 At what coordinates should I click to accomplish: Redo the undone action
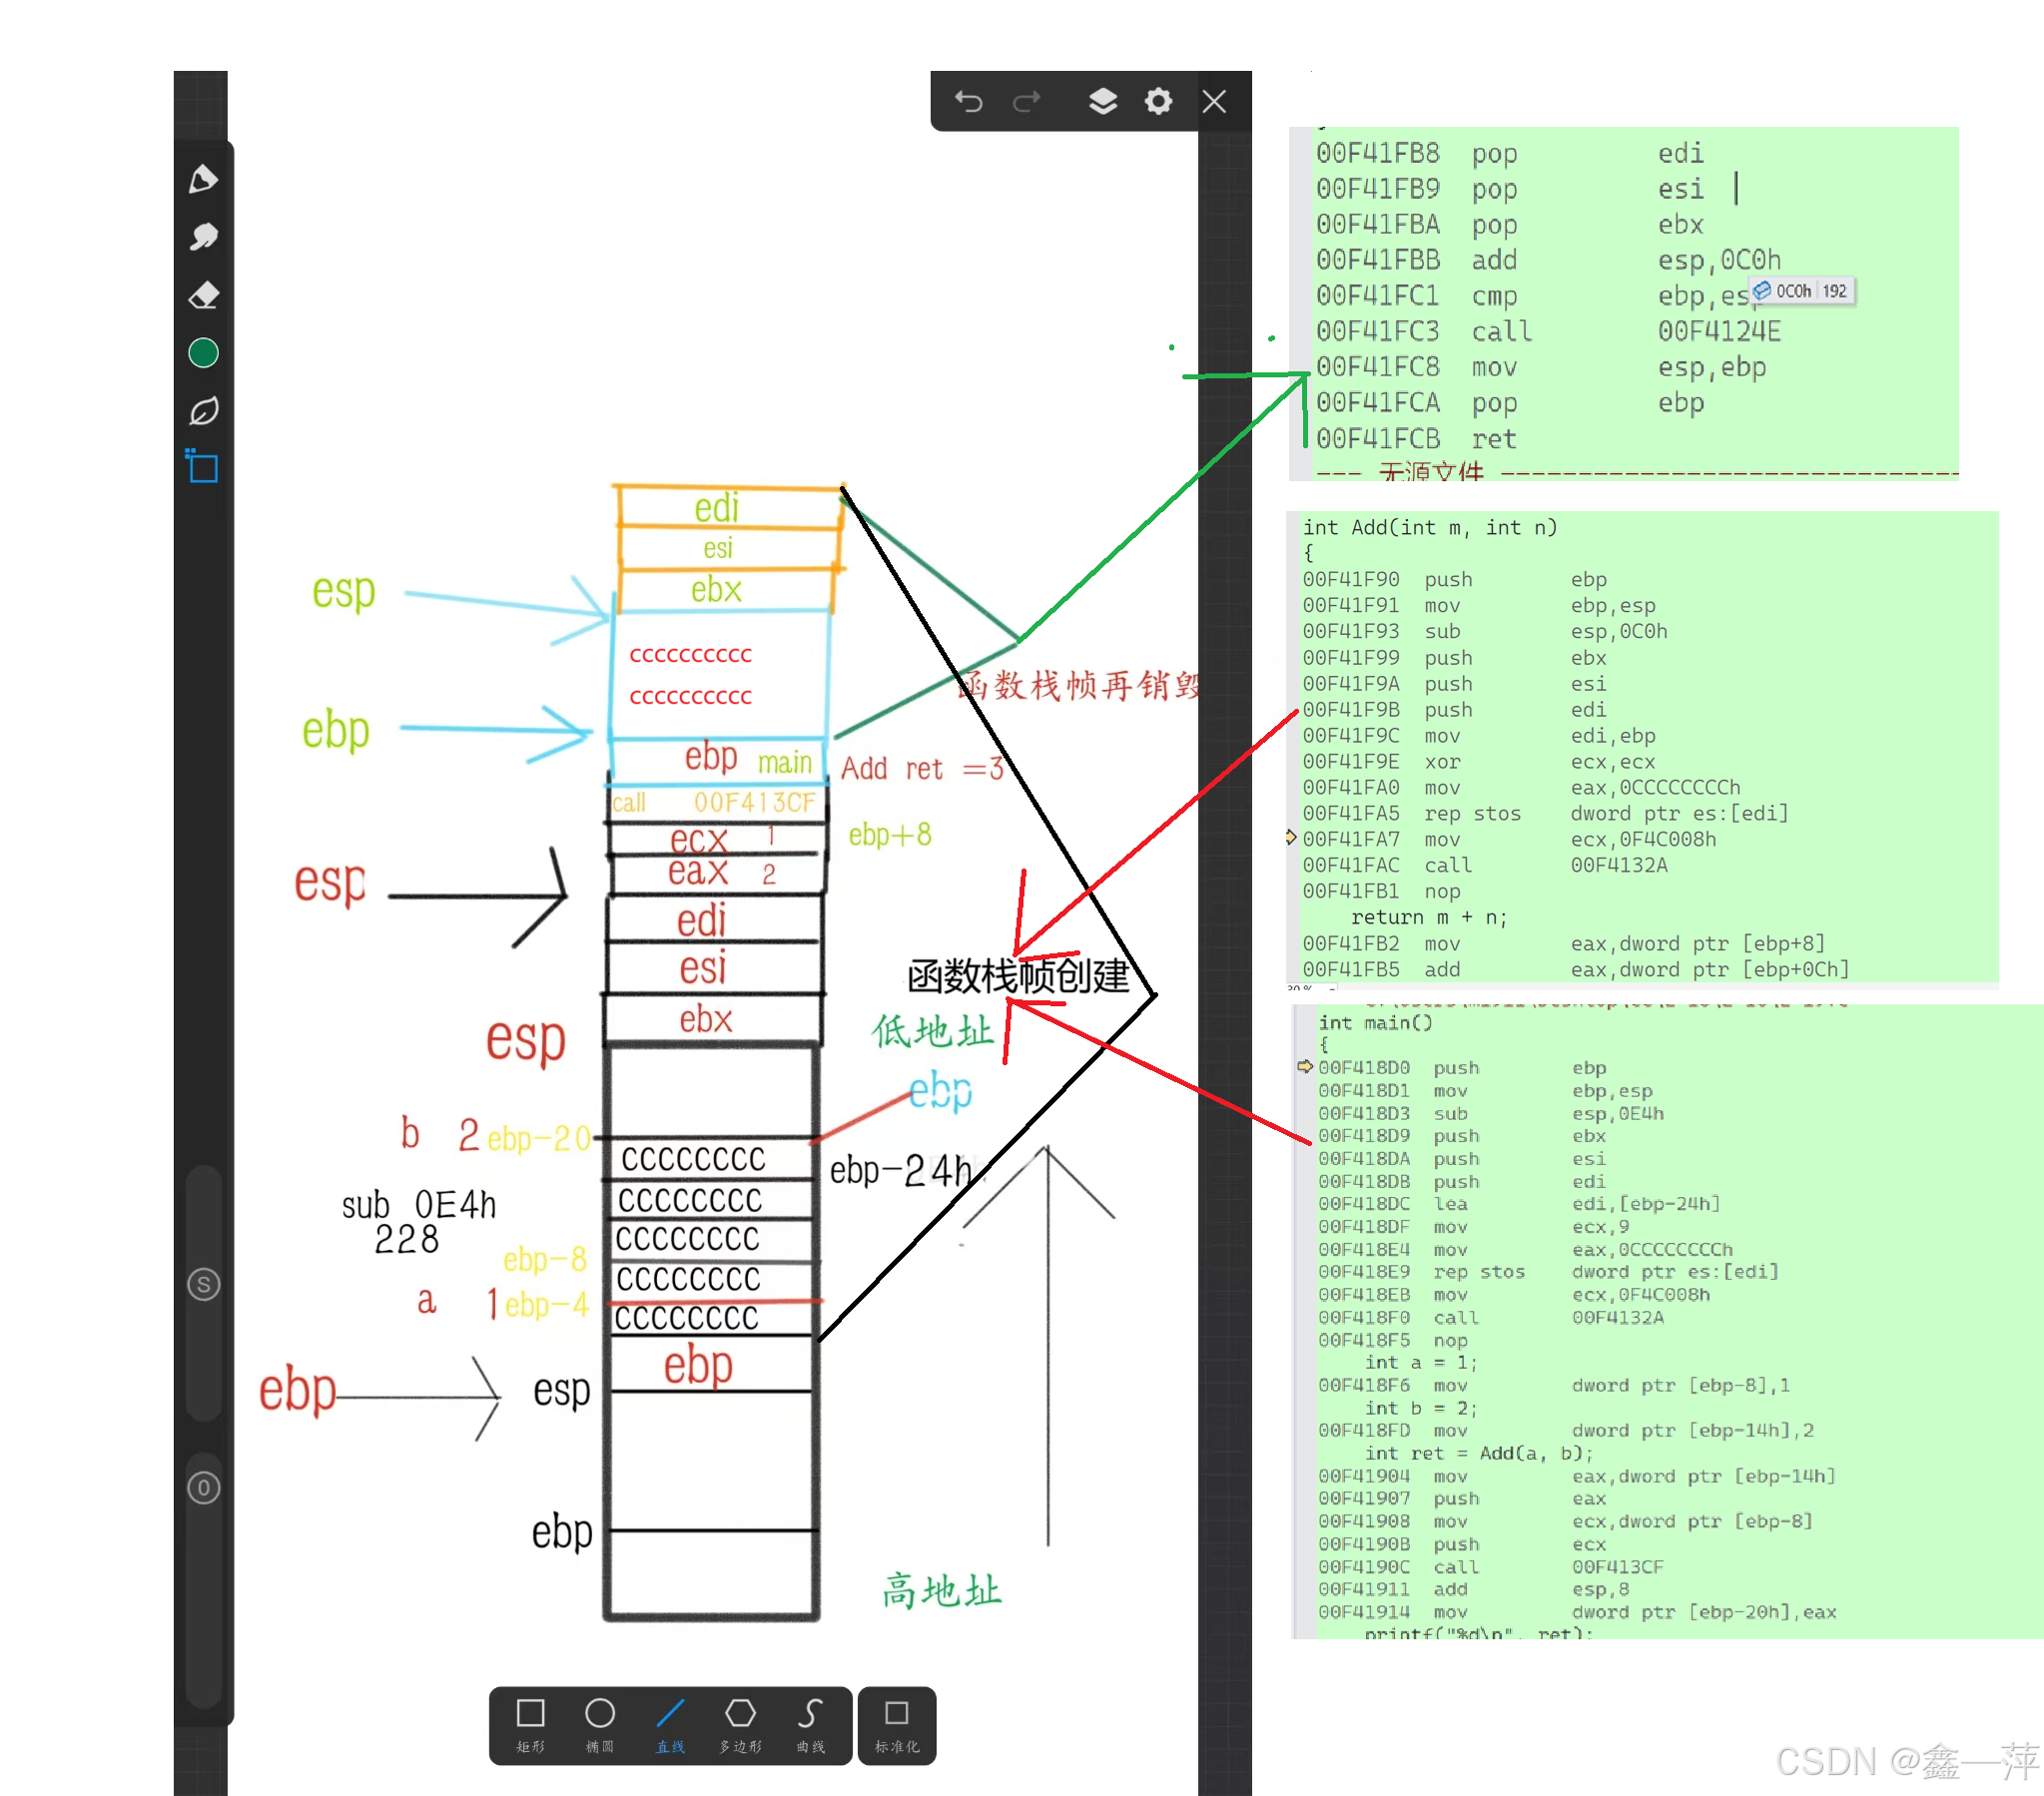click(1027, 101)
